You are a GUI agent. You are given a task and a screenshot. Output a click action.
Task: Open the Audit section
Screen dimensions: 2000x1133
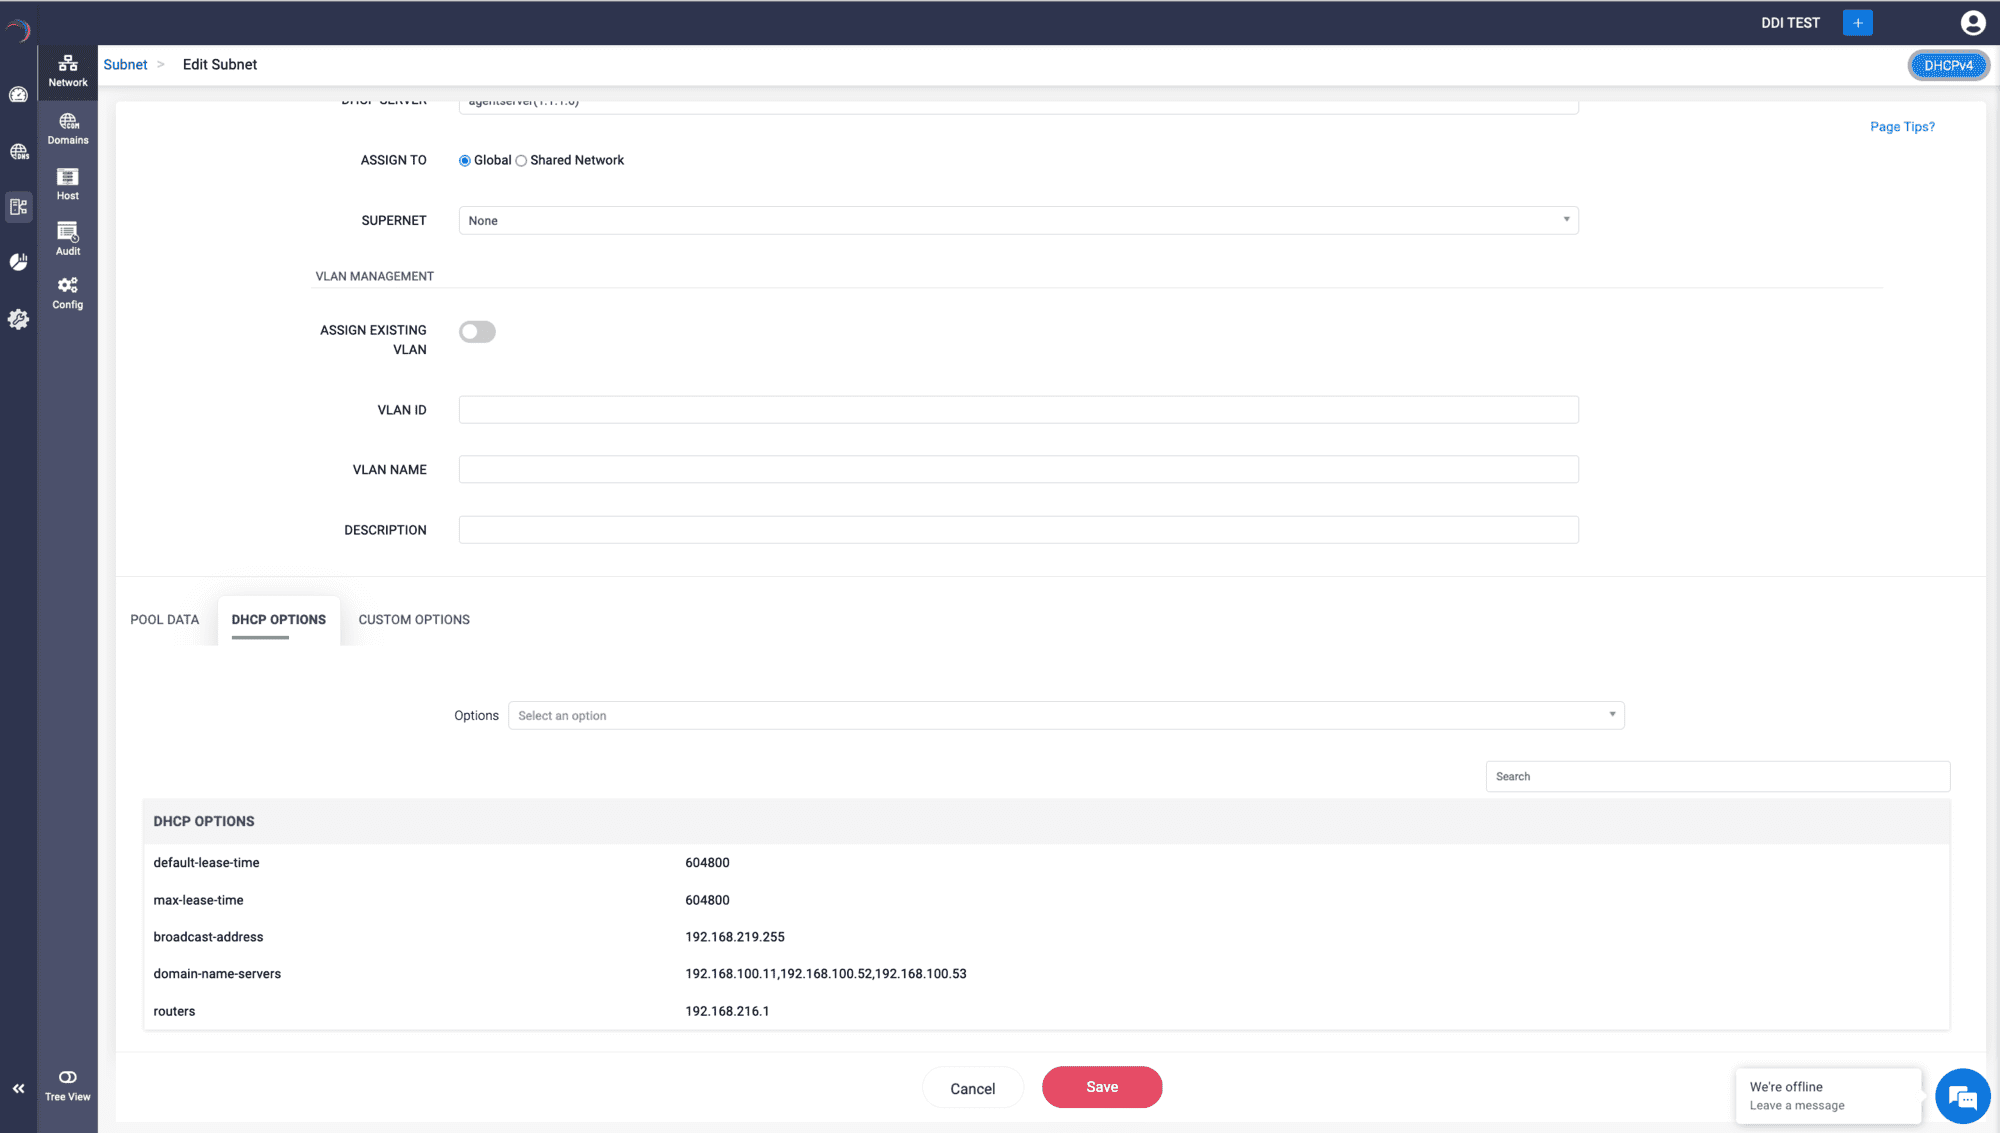(68, 239)
